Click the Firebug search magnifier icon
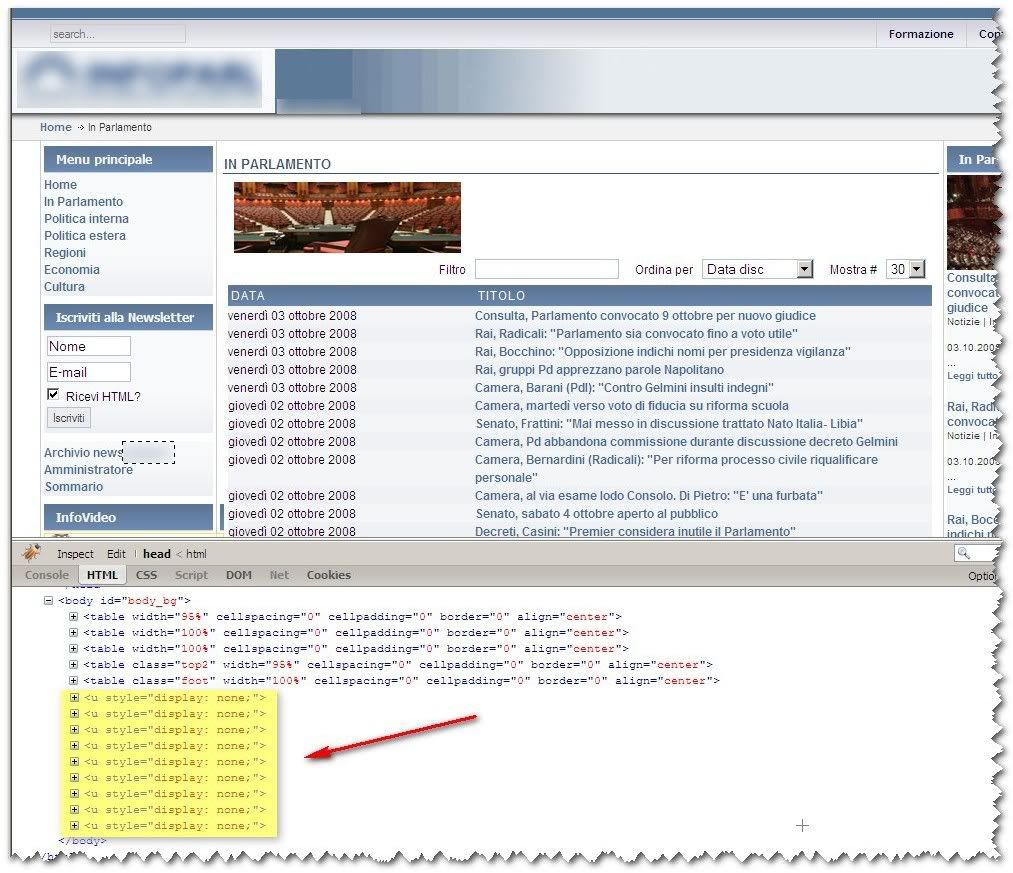1013x873 pixels. pos(962,553)
